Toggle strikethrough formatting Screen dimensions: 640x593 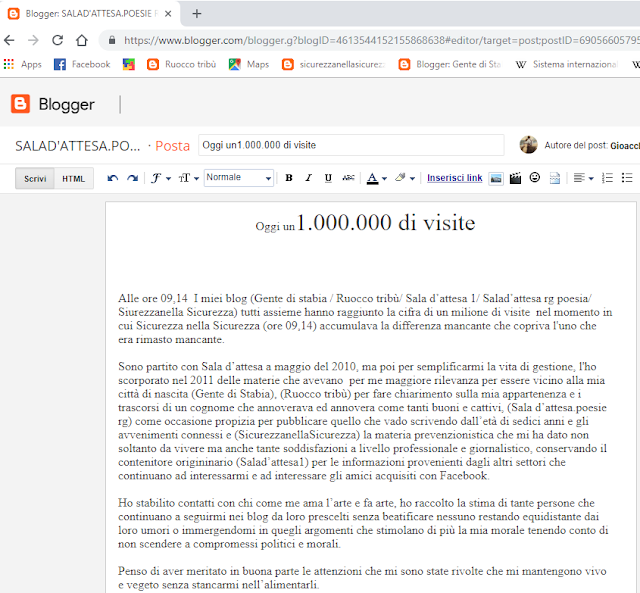pyautogui.click(x=348, y=178)
